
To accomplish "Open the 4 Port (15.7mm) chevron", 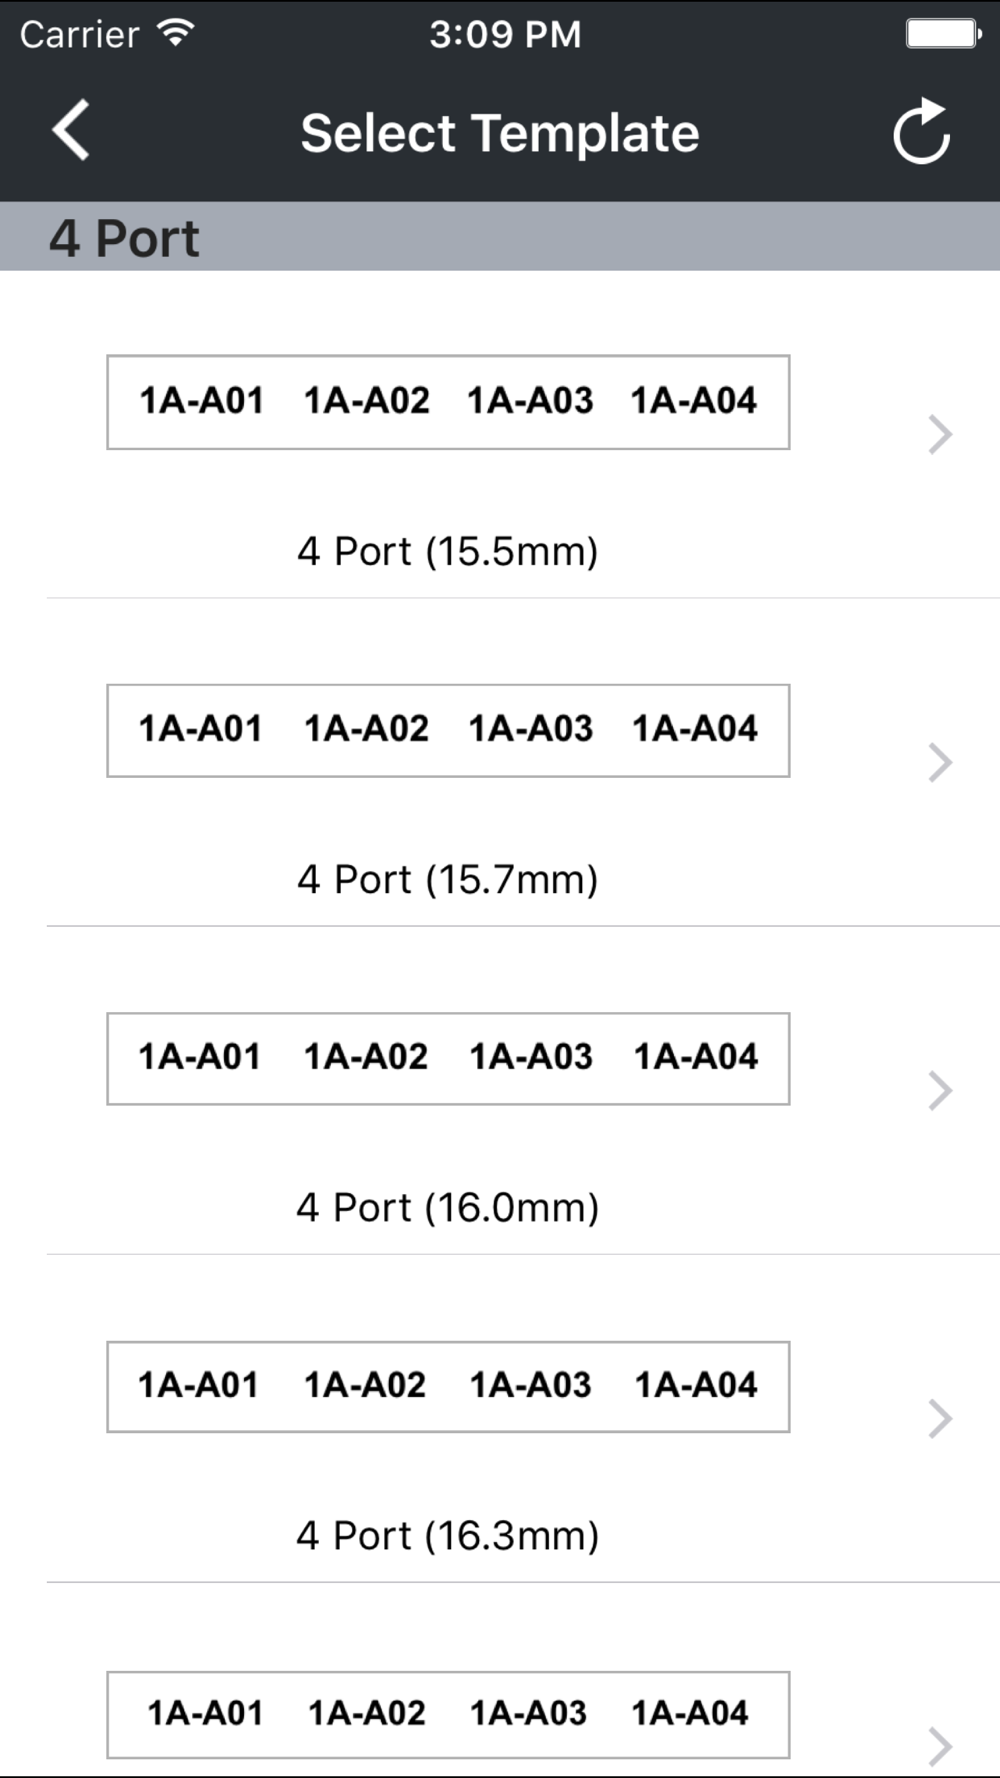I will click(x=939, y=763).
